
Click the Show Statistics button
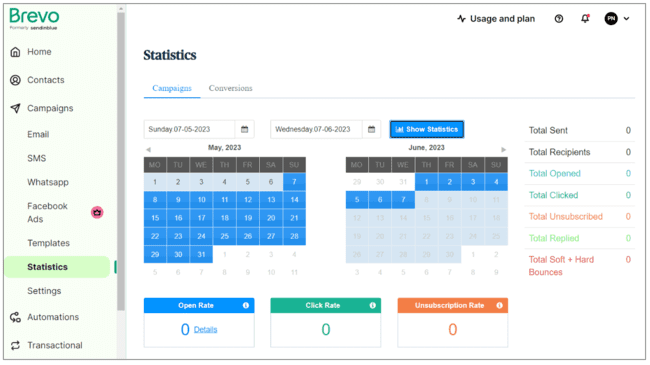[x=427, y=129]
